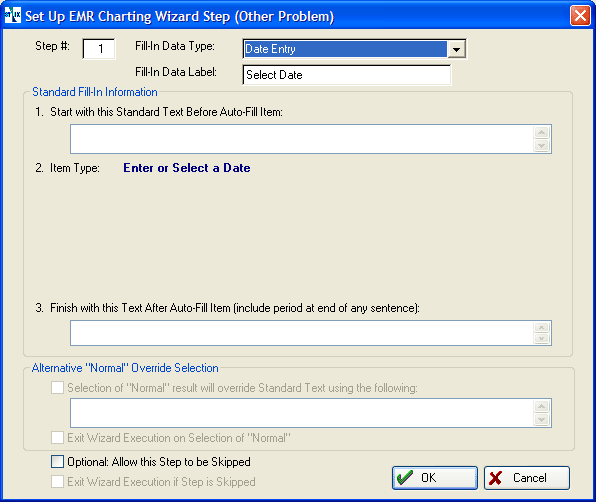Click the red X Cancel icon
596x502 pixels.
[495, 478]
